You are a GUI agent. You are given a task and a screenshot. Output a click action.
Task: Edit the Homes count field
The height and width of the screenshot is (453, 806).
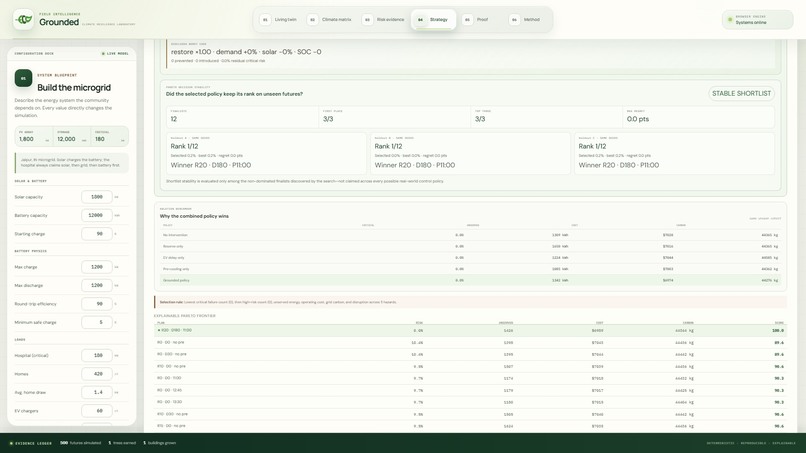click(x=97, y=374)
